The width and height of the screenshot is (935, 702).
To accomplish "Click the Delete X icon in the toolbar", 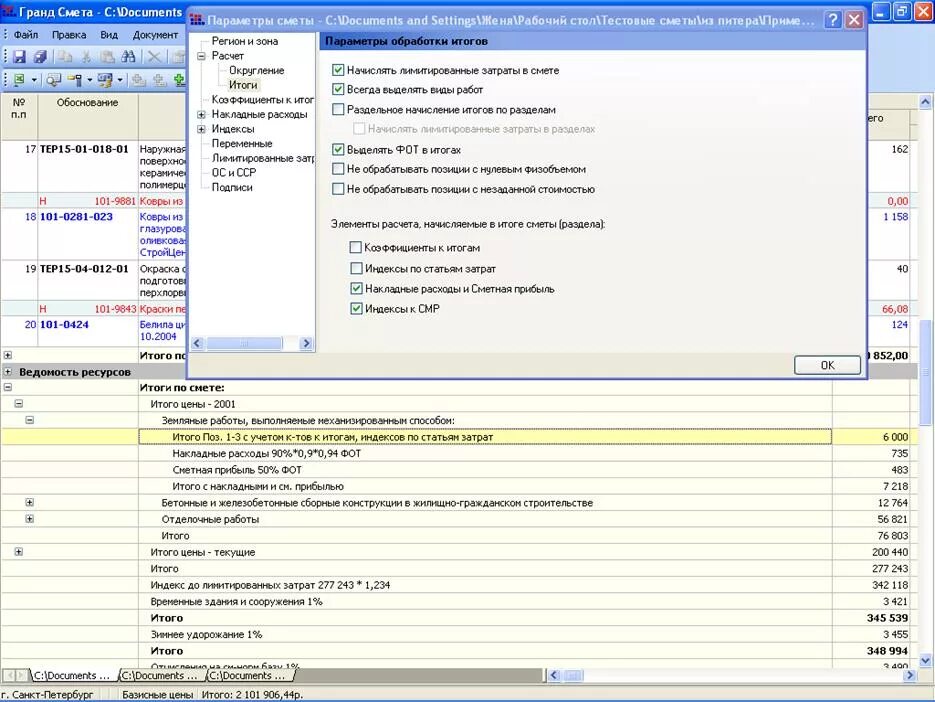I will pyautogui.click(x=154, y=57).
